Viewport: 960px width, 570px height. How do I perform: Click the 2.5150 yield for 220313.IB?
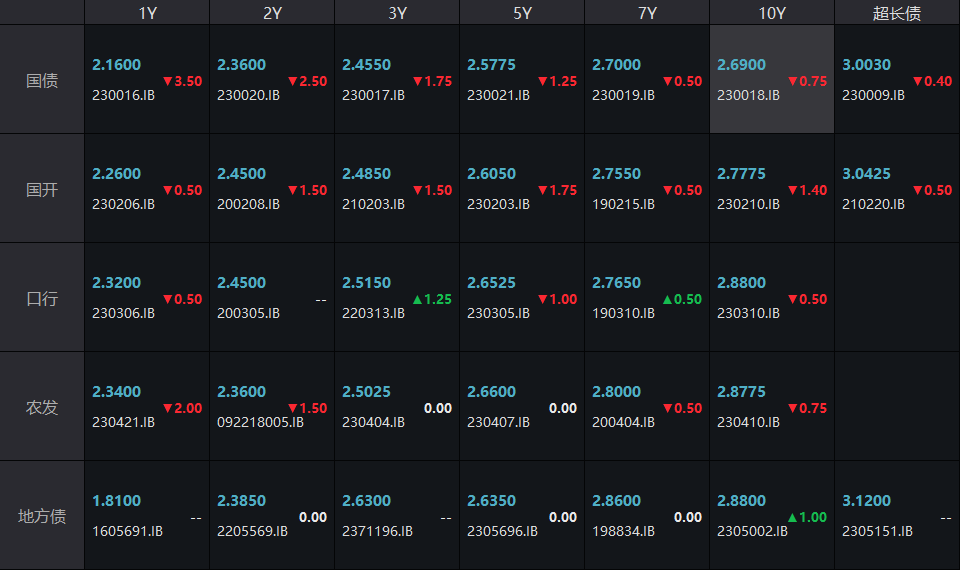click(x=366, y=282)
